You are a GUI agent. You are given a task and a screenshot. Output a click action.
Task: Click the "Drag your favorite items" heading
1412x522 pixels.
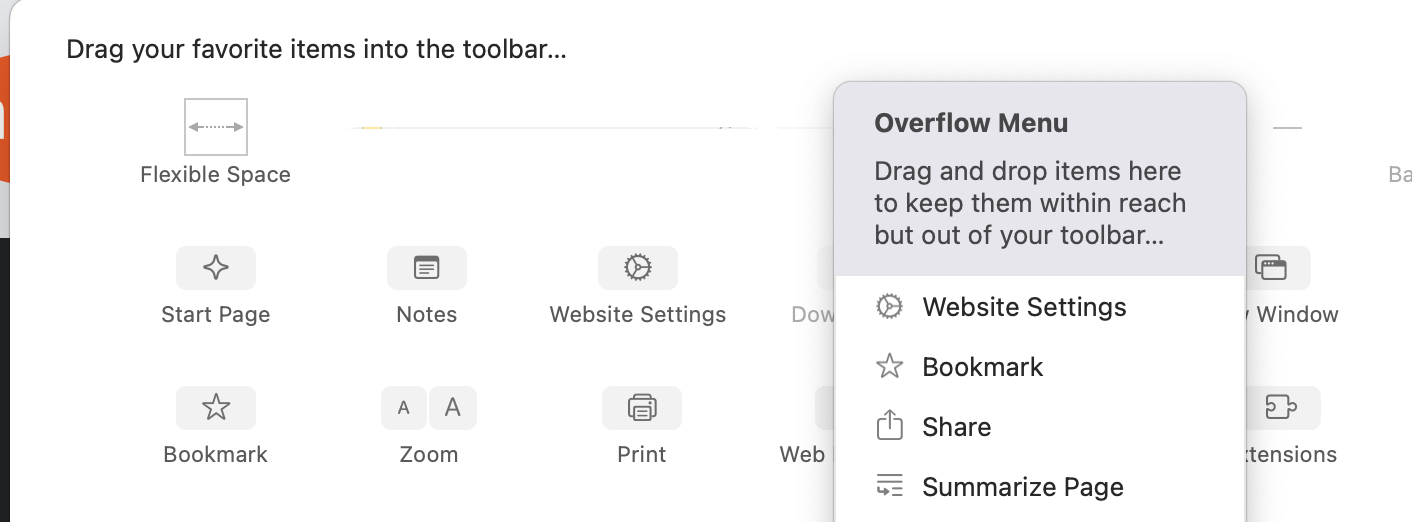[x=316, y=49]
